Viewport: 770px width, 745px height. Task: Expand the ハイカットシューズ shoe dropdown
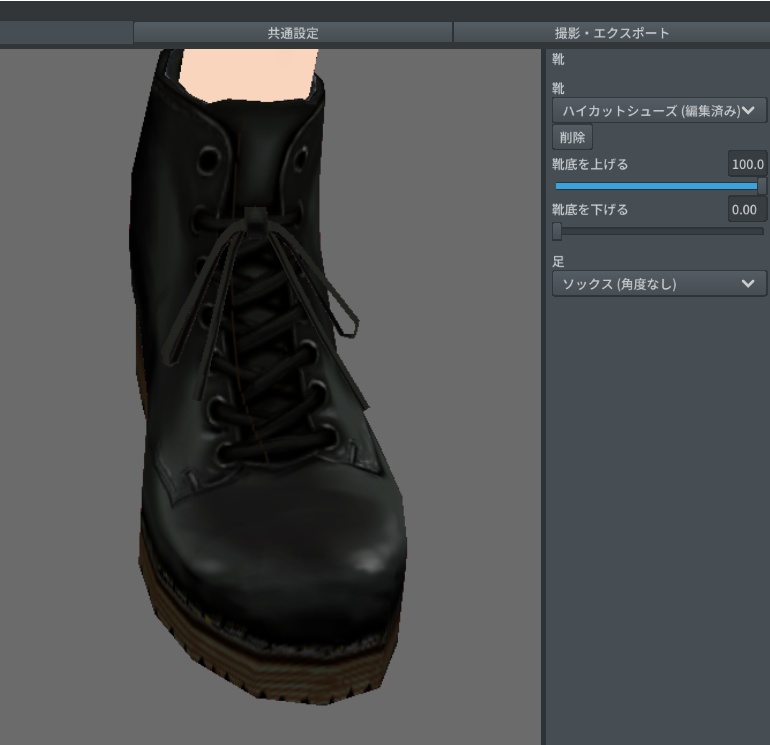pos(658,111)
